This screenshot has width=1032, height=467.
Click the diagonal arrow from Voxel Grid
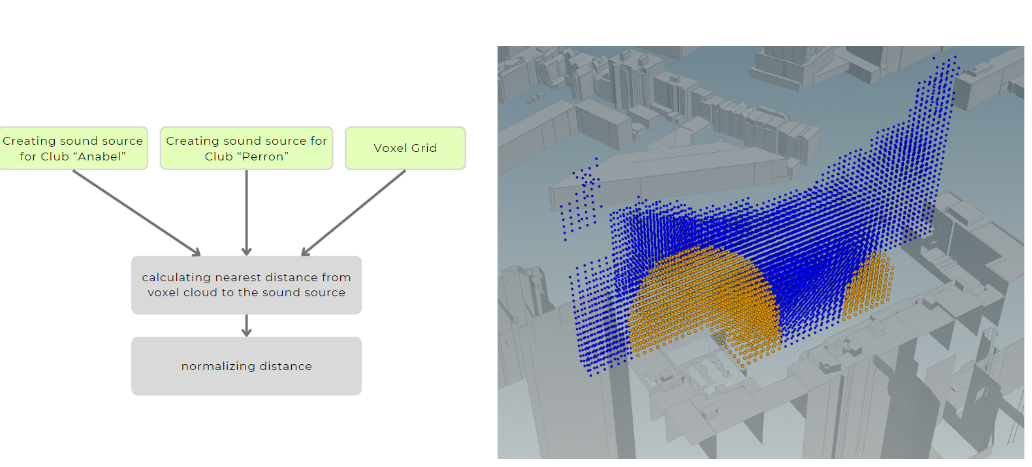(355, 212)
